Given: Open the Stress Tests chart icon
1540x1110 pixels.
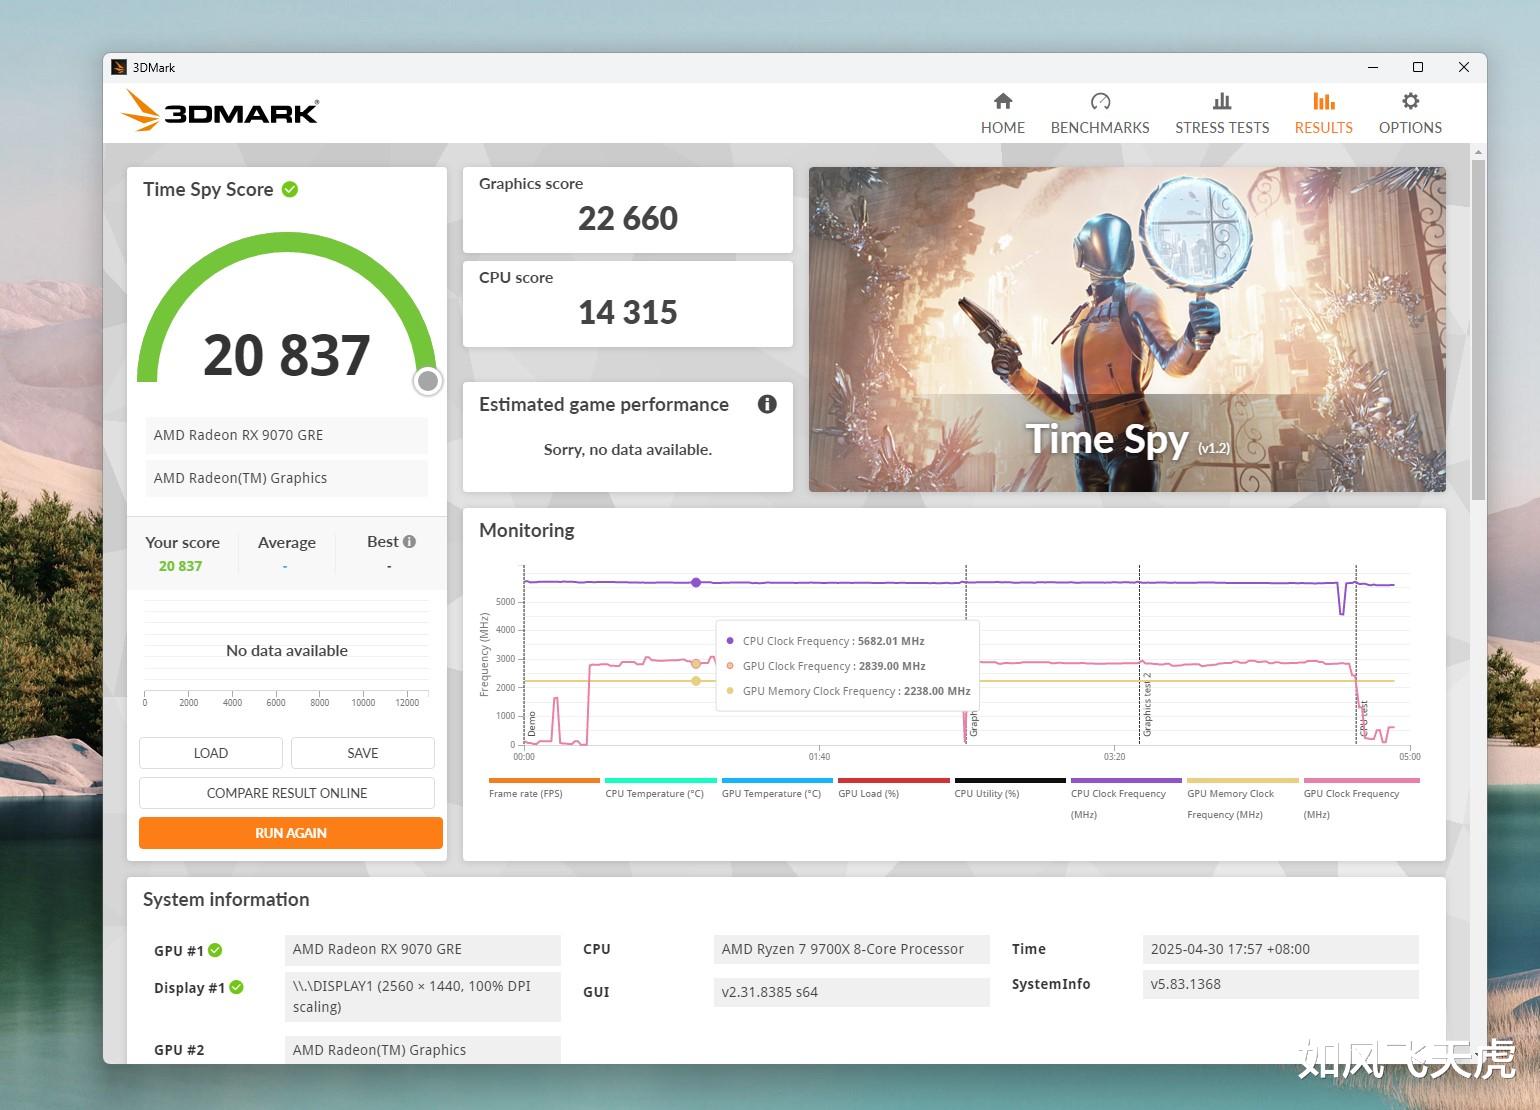Looking at the screenshot, I should 1222,101.
